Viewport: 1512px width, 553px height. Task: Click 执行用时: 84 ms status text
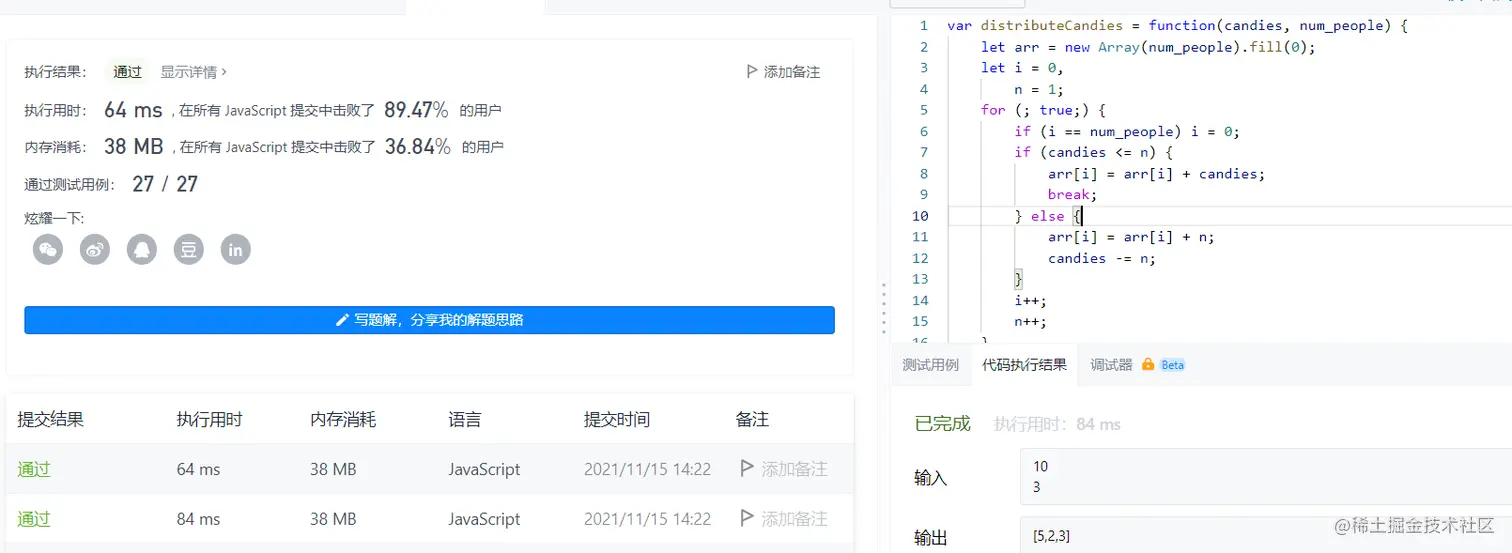[x=1057, y=424]
